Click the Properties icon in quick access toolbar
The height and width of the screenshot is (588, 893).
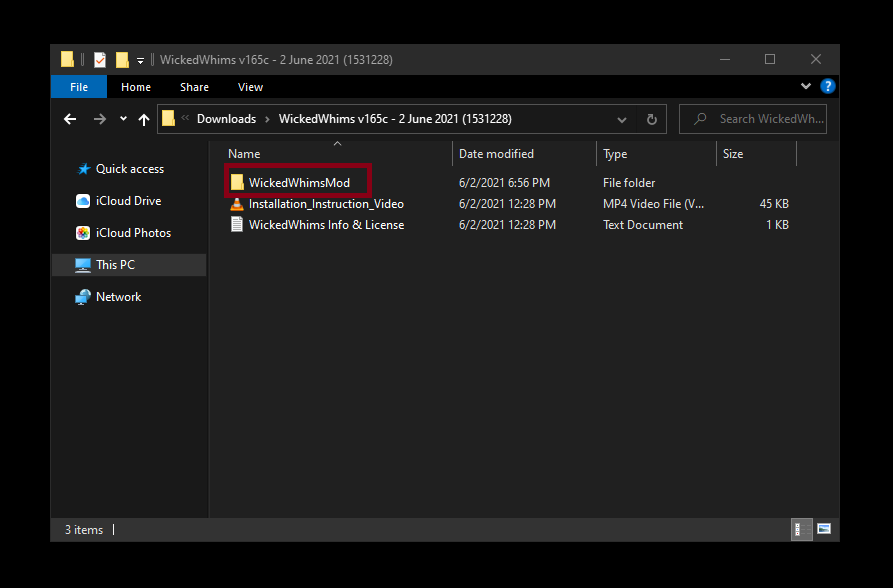click(x=100, y=59)
